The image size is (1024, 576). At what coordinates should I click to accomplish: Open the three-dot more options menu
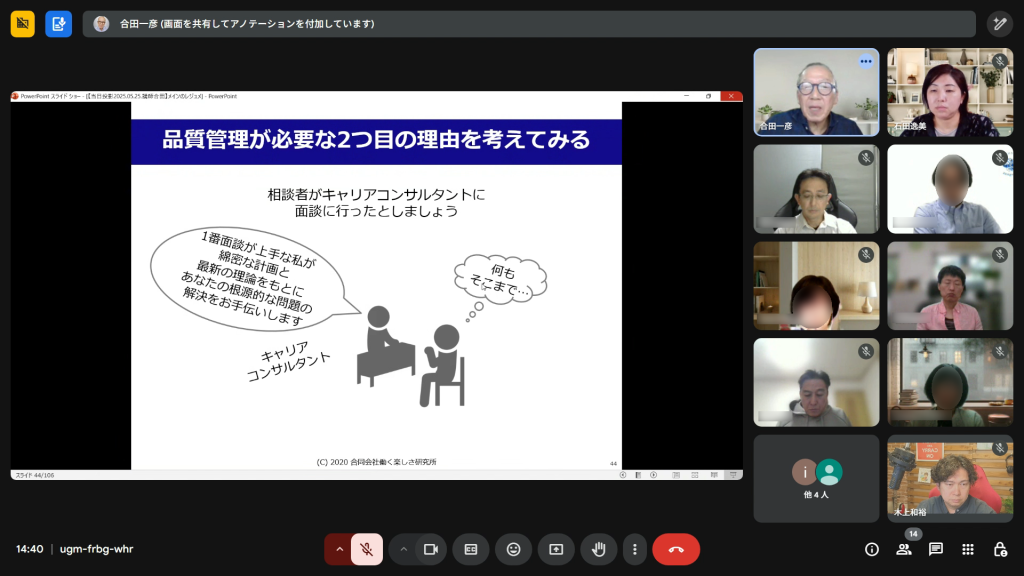(634, 549)
